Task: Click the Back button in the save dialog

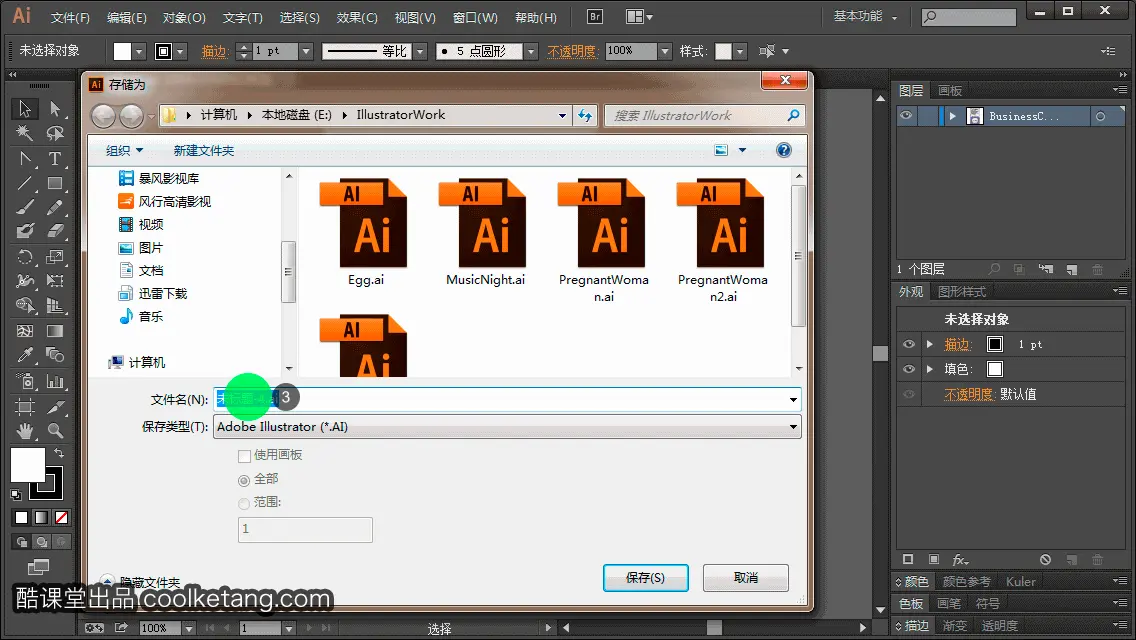Action: click(104, 115)
